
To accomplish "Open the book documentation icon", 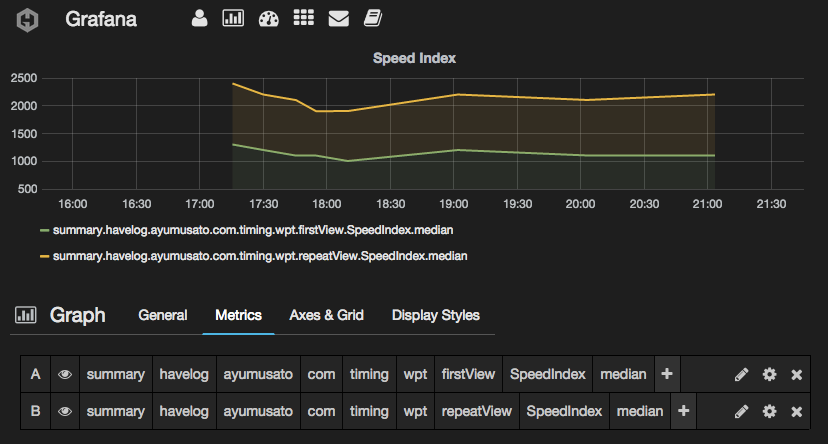I will [373, 18].
